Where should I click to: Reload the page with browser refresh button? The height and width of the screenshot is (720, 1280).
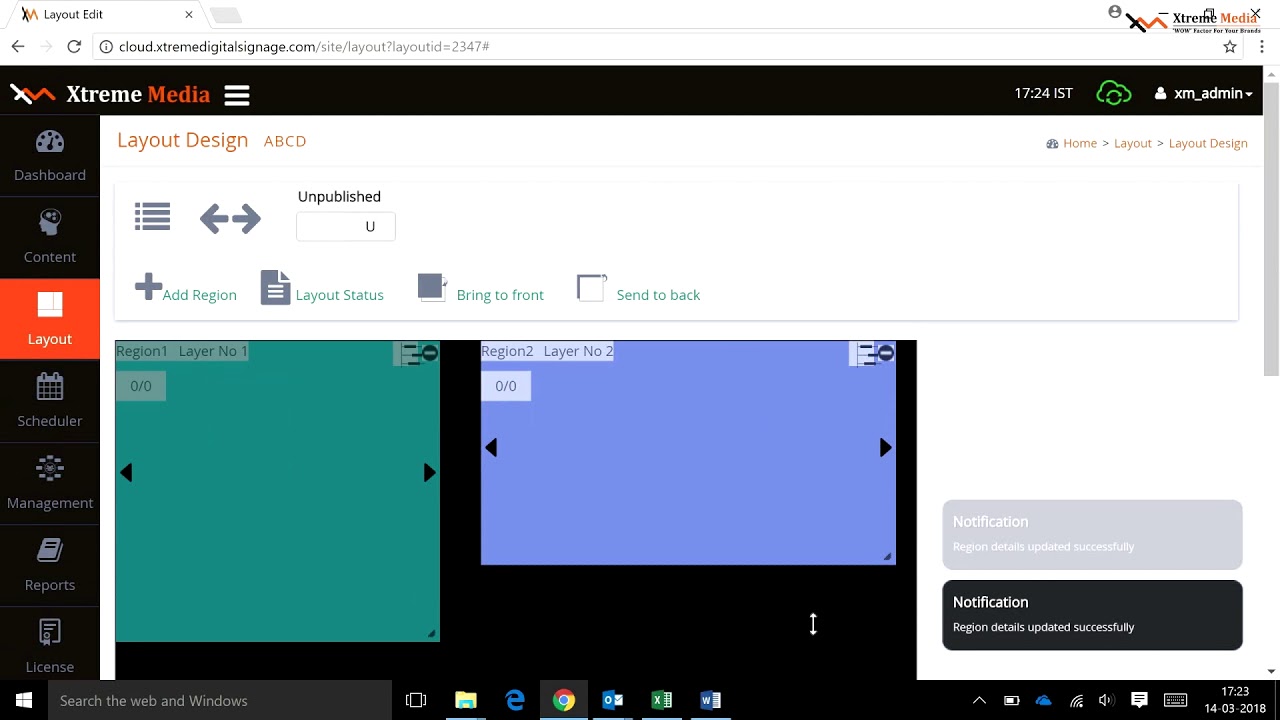click(x=74, y=47)
